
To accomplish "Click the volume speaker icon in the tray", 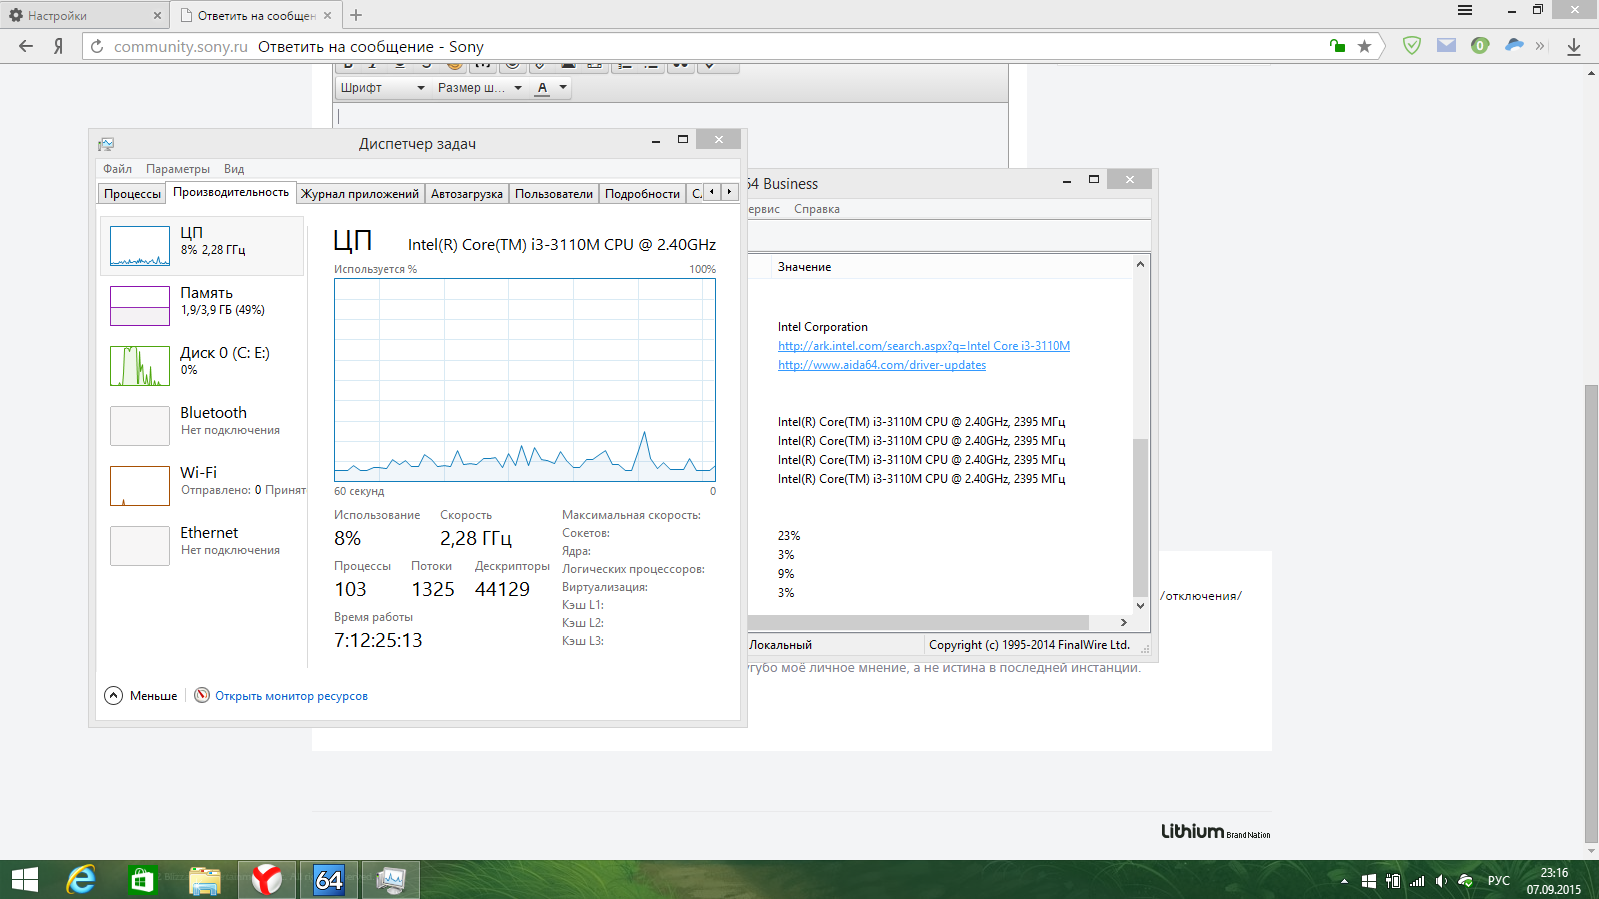I will point(1441,881).
